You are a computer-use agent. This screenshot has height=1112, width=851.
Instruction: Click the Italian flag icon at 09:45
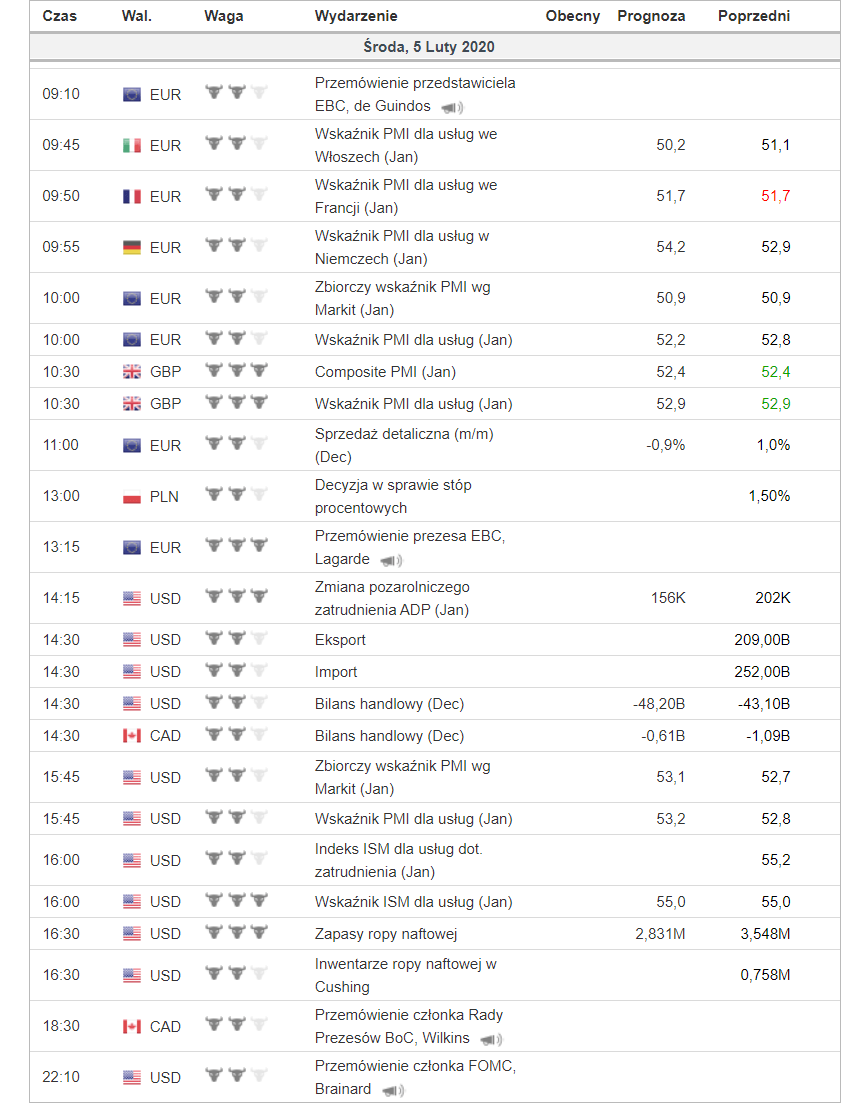132,146
